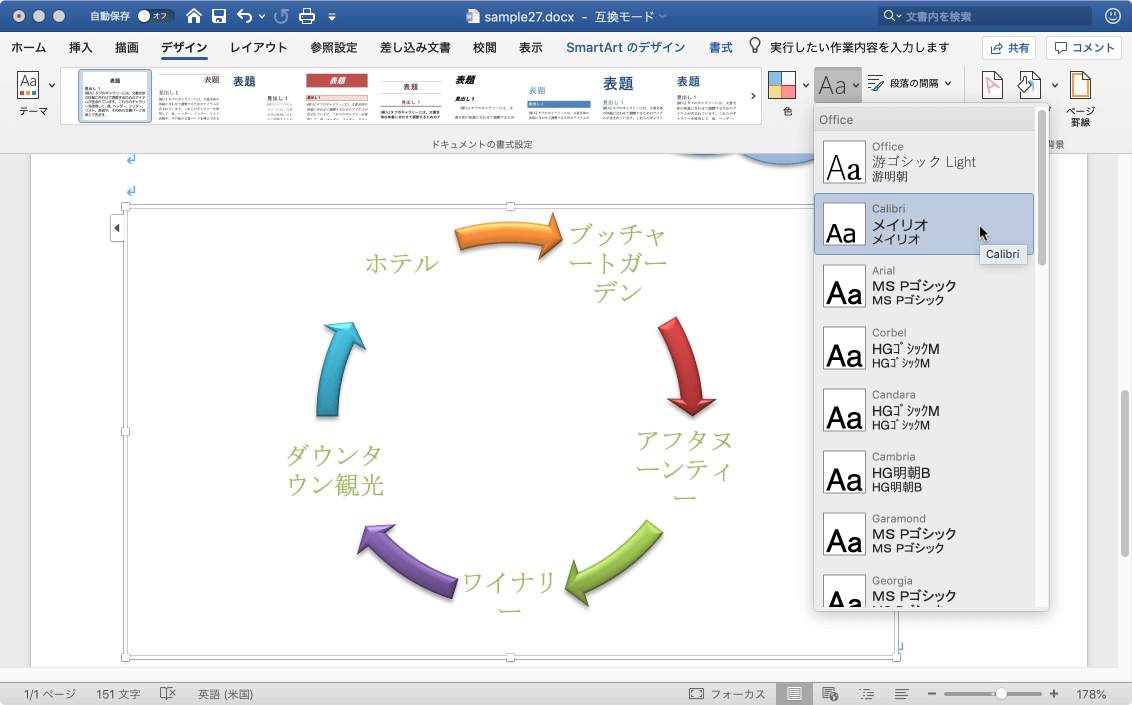Open the Quick Access toolbar customize arrow
Screen dimensions: 1132x705
(x=332, y=17)
